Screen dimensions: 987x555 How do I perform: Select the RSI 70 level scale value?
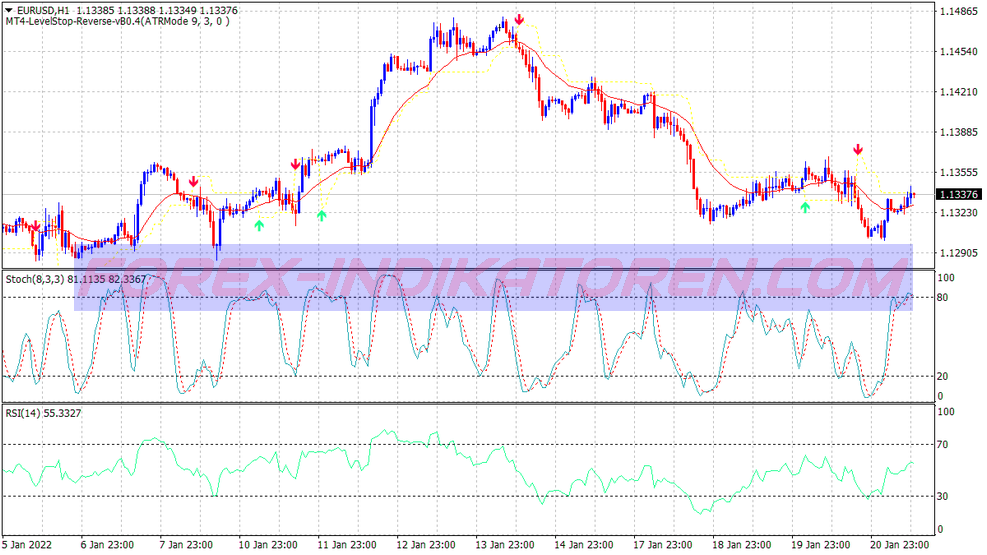tap(944, 444)
